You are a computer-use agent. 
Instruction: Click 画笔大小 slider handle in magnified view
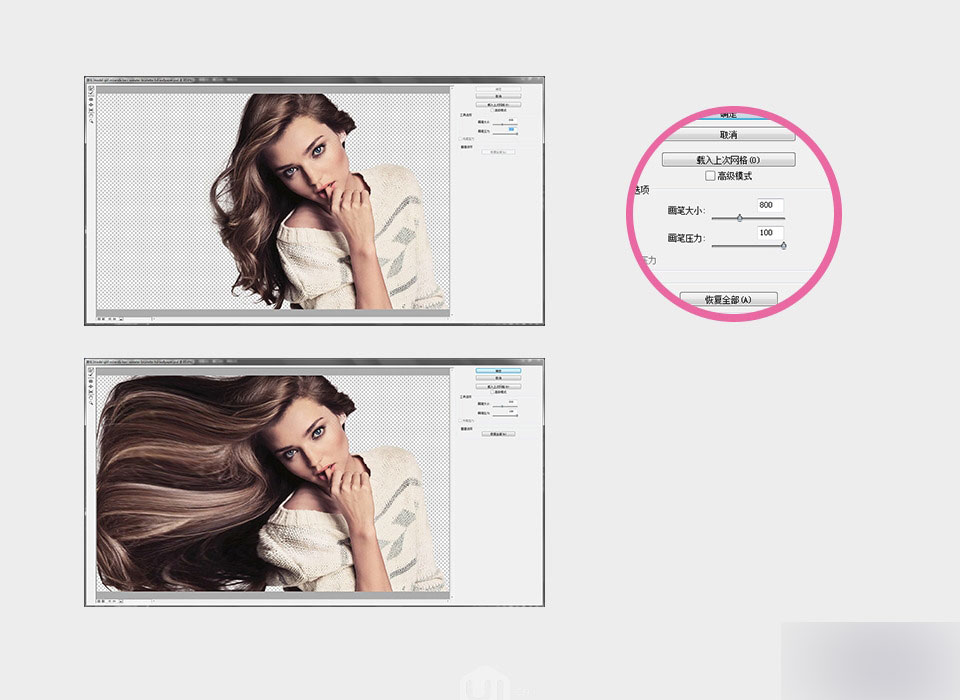[740, 217]
